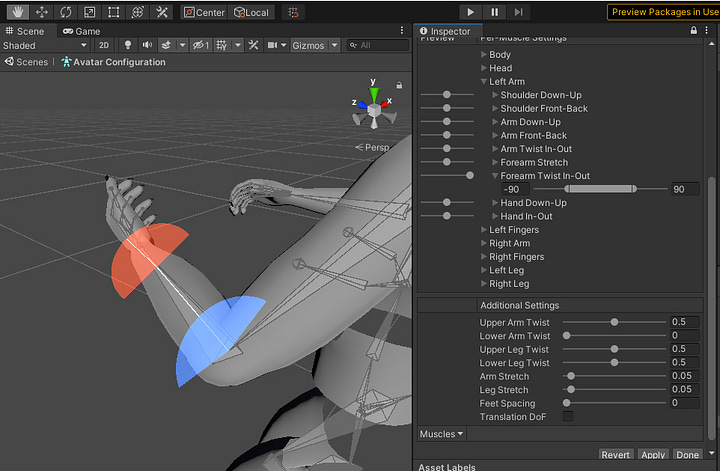Select the Avatar Configuration breadcrumb
Screen dimensions: 720x471
[x=113, y=62]
